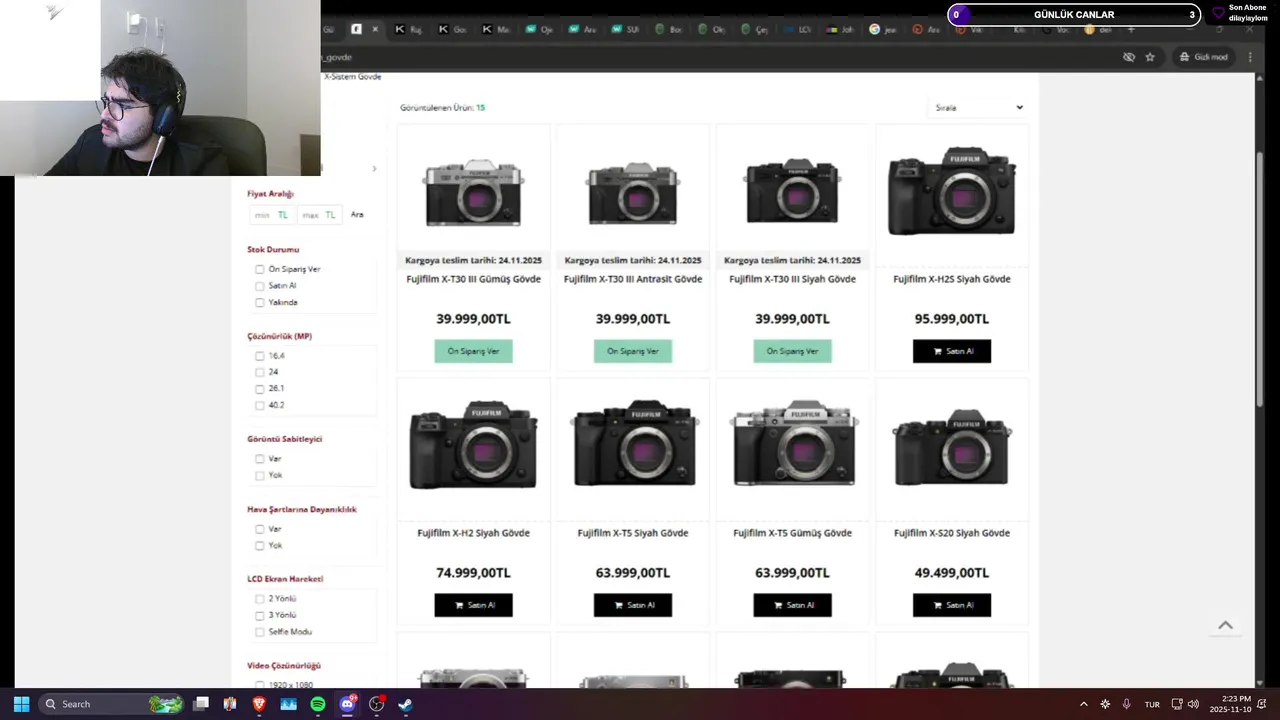
Task: Click the X-H2S camera thumbnail
Action: (952, 190)
